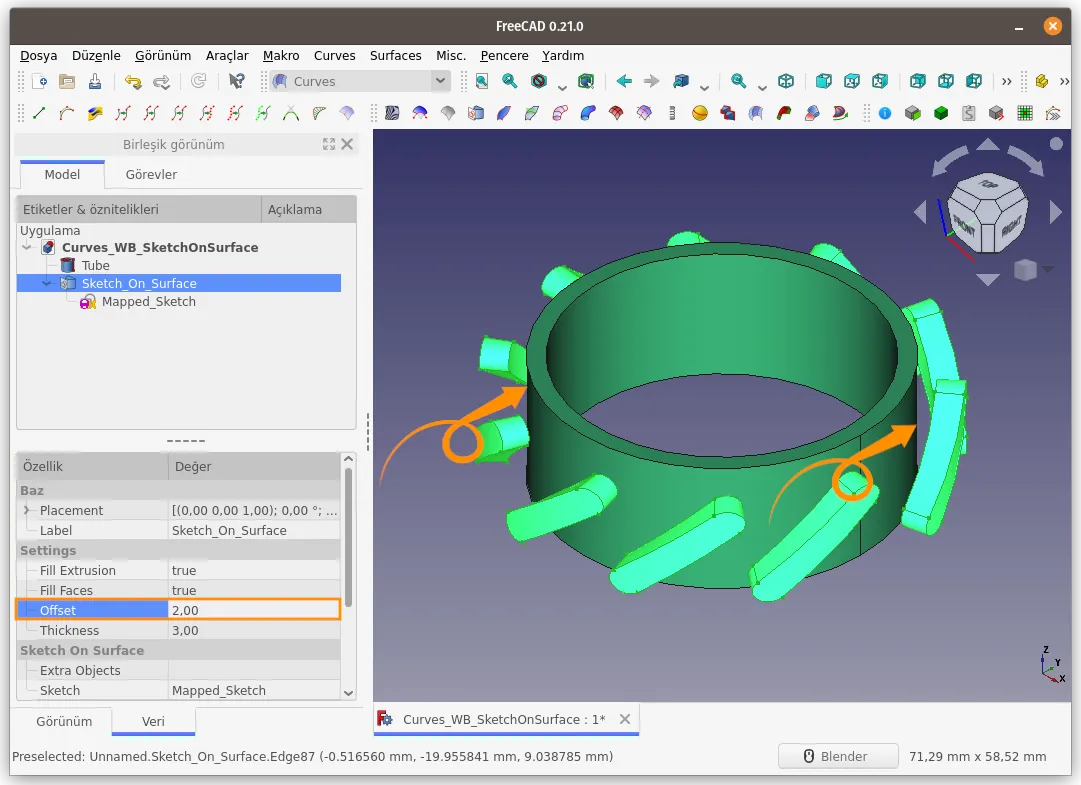This screenshot has width=1081, height=785.
Task: Click the Thickness value 3,00
Action: [x=254, y=630]
